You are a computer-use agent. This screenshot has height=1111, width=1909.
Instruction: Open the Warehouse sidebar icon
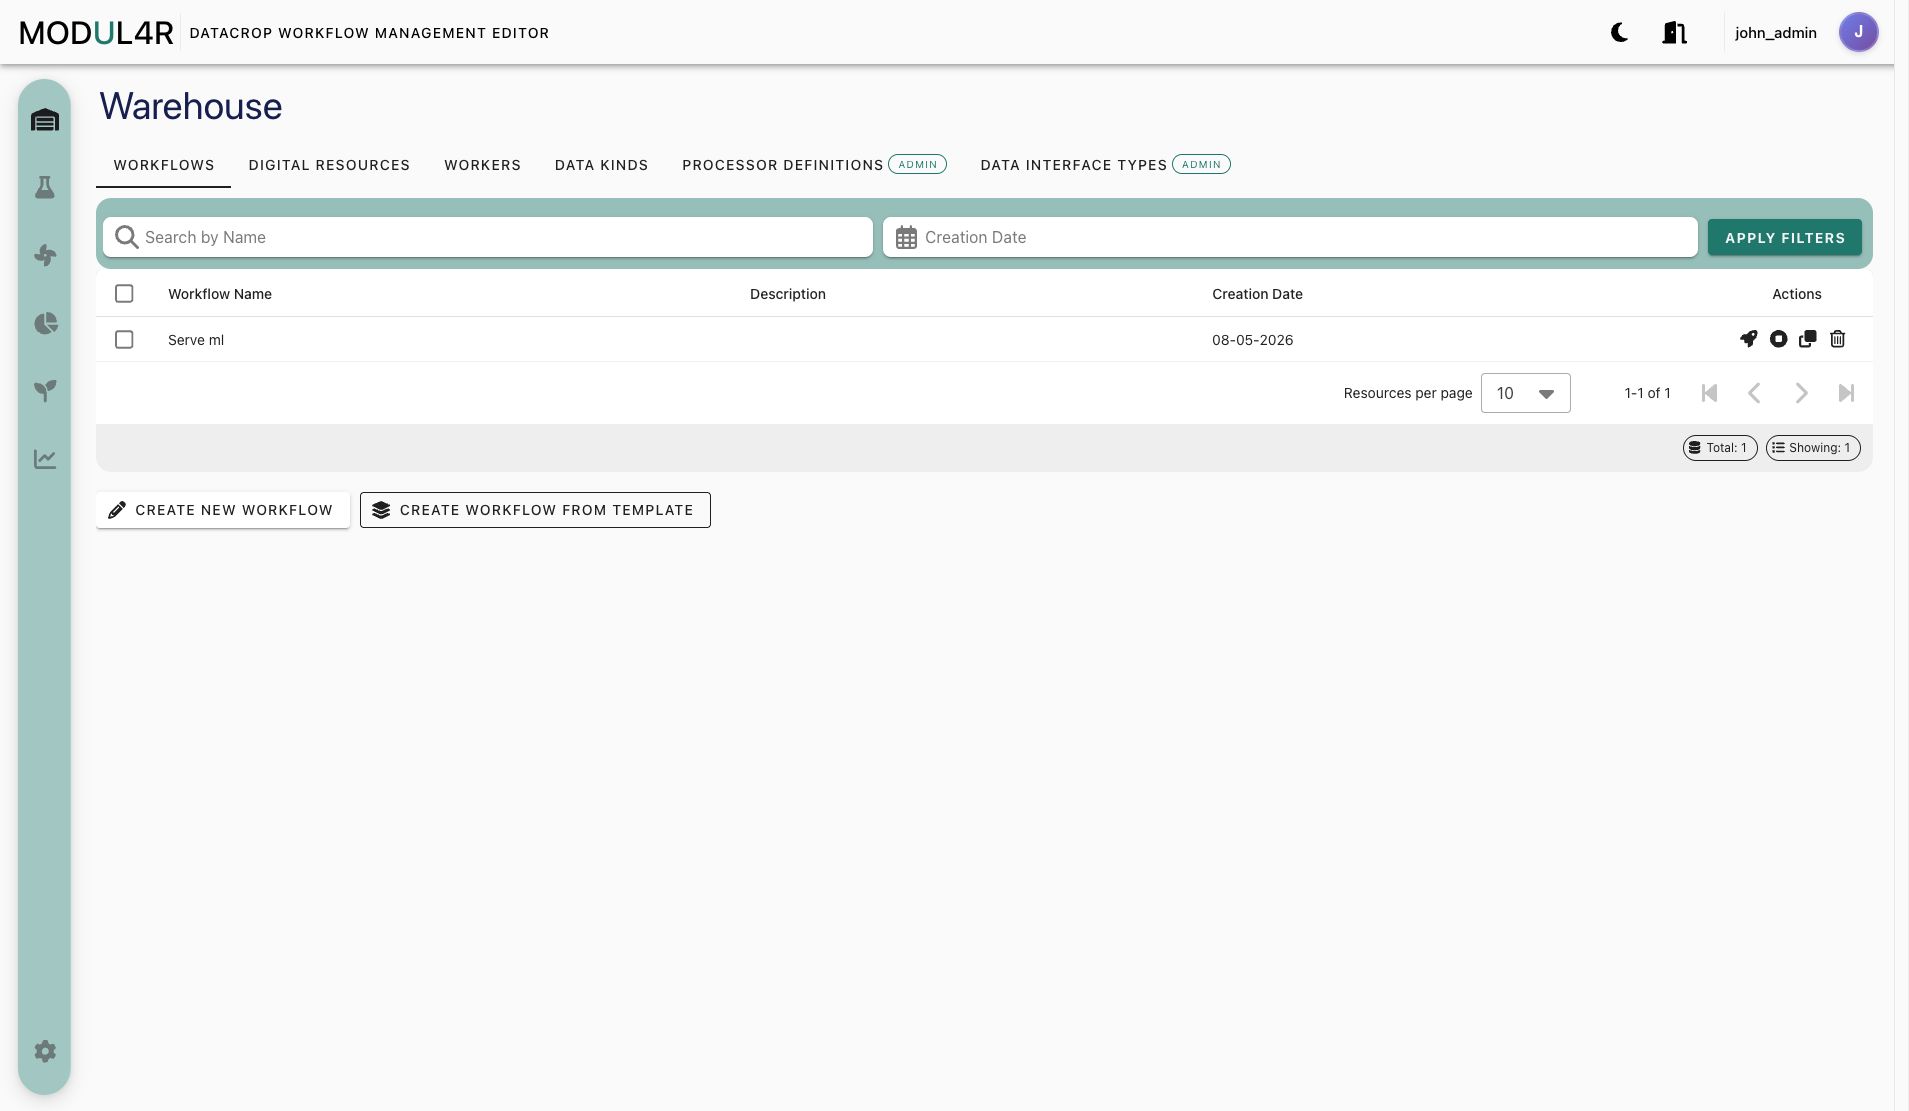click(45, 120)
